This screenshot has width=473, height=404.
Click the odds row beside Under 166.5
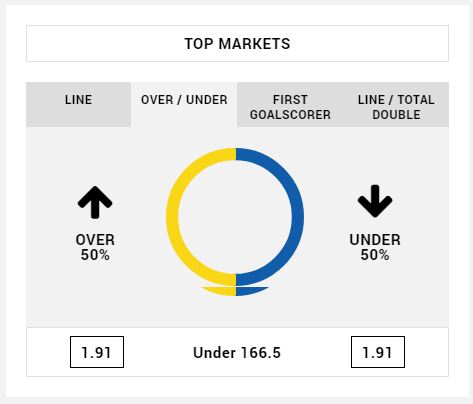click(x=237, y=352)
